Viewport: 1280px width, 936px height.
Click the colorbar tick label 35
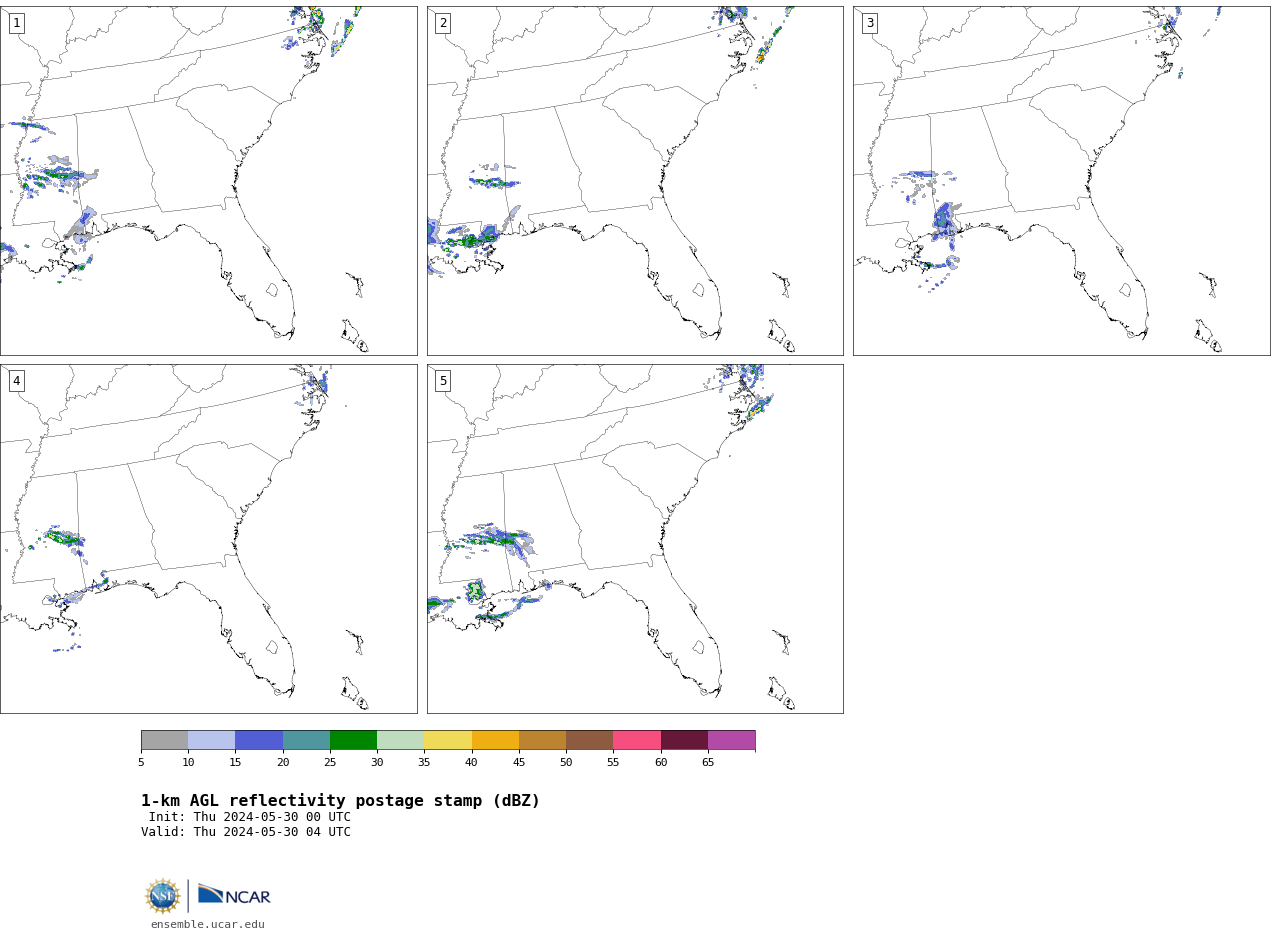[424, 763]
